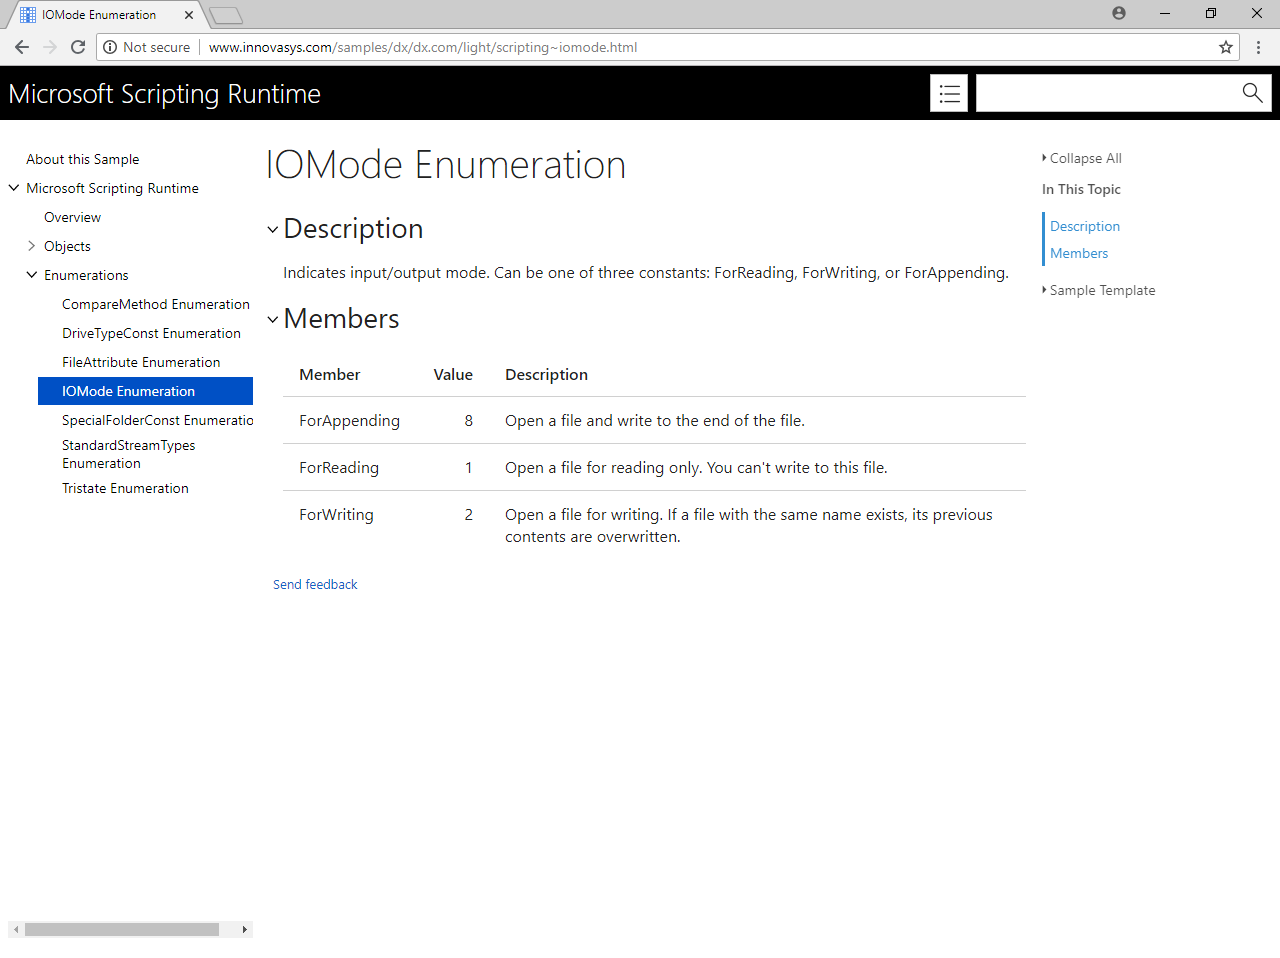1280x958 pixels.
Task: Jump to Description via In This Topic
Action: point(1085,226)
